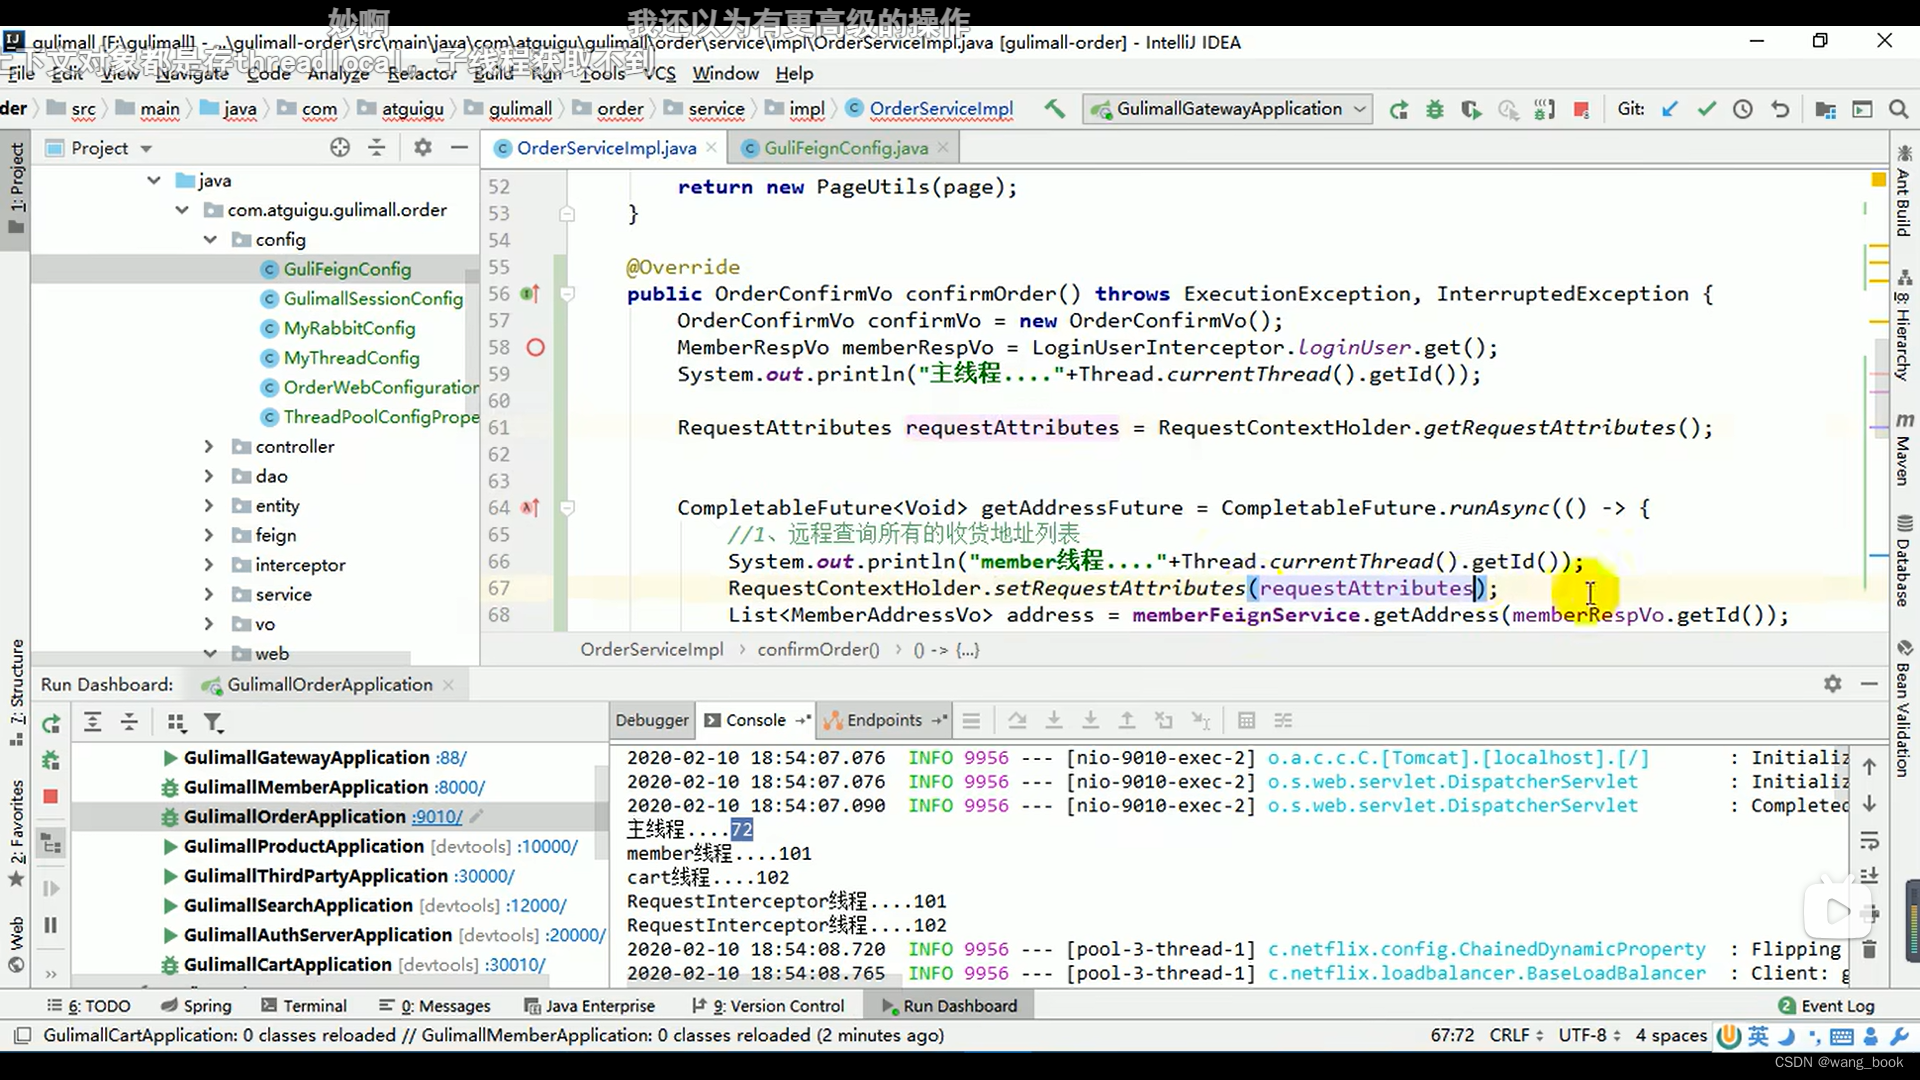This screenshot has width=1920, height=1080.
Task: Collapse the java folder in tree
Action: point(154,181)
